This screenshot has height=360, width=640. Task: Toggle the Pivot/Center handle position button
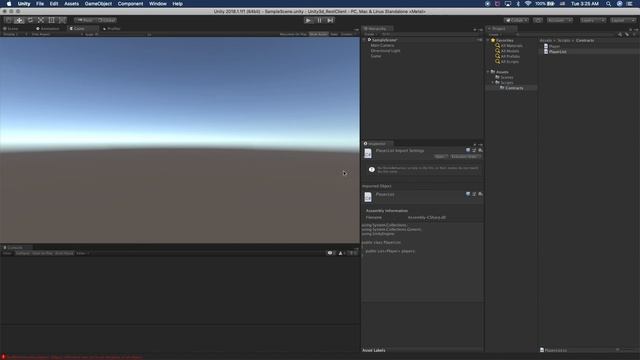point(85,20)
